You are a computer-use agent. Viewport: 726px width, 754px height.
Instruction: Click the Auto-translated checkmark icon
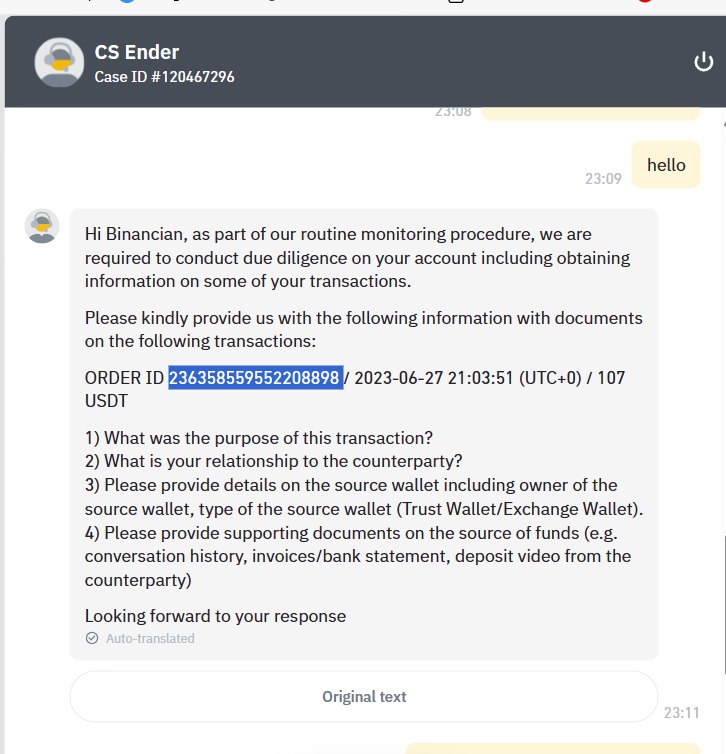[x=92, y=638]
